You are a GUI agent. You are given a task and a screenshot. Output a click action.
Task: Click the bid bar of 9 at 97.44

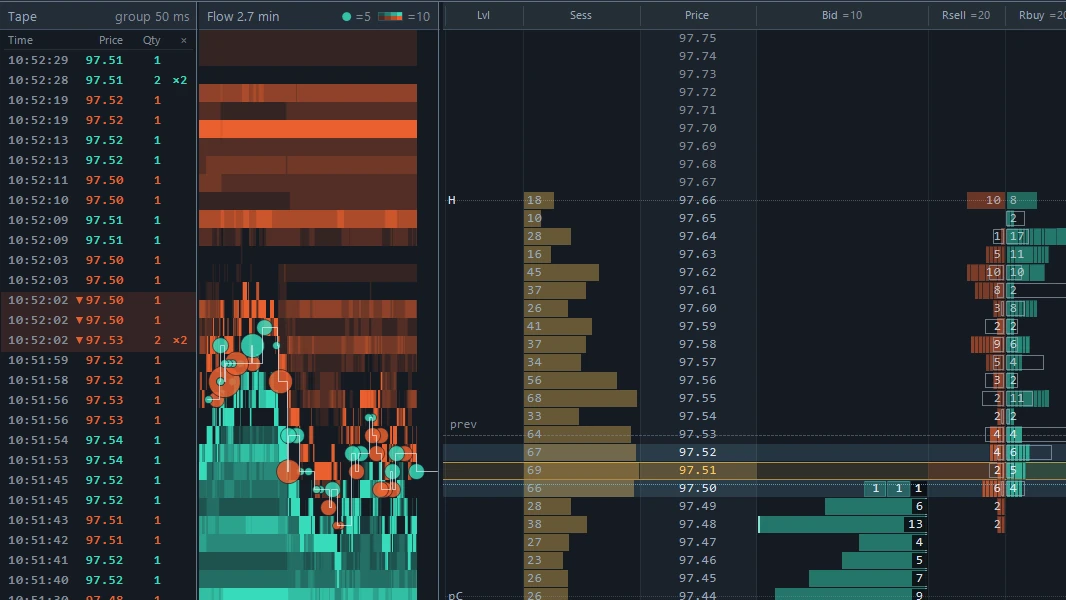[850, 595]
